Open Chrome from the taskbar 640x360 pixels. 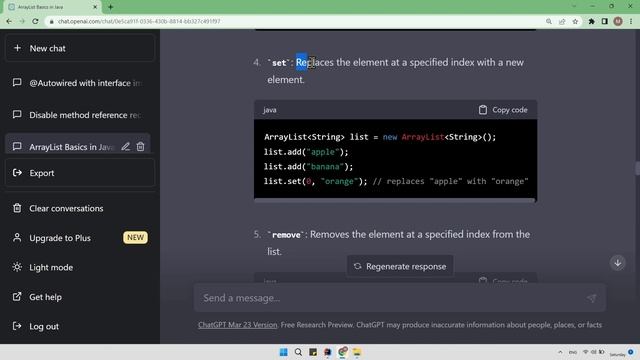tap(342, 352)
